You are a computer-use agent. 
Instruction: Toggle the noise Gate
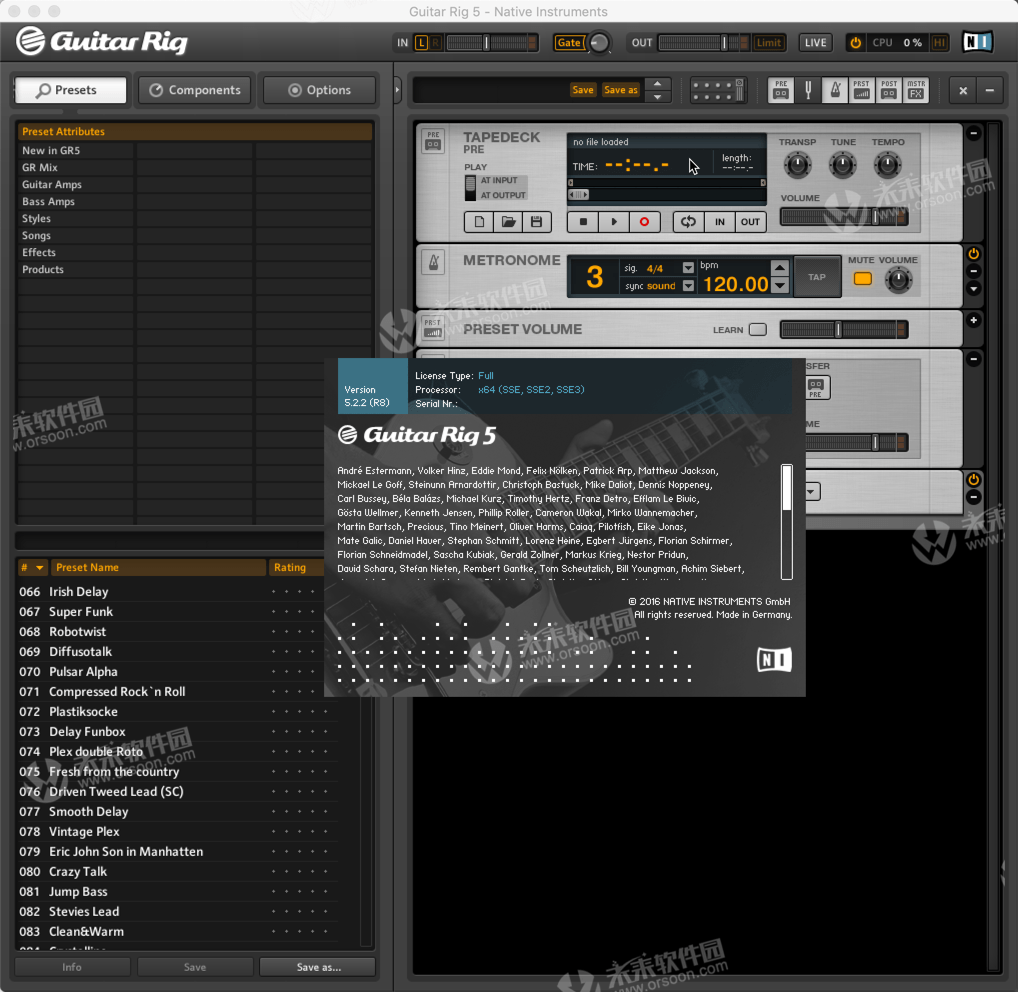point(569,43)
